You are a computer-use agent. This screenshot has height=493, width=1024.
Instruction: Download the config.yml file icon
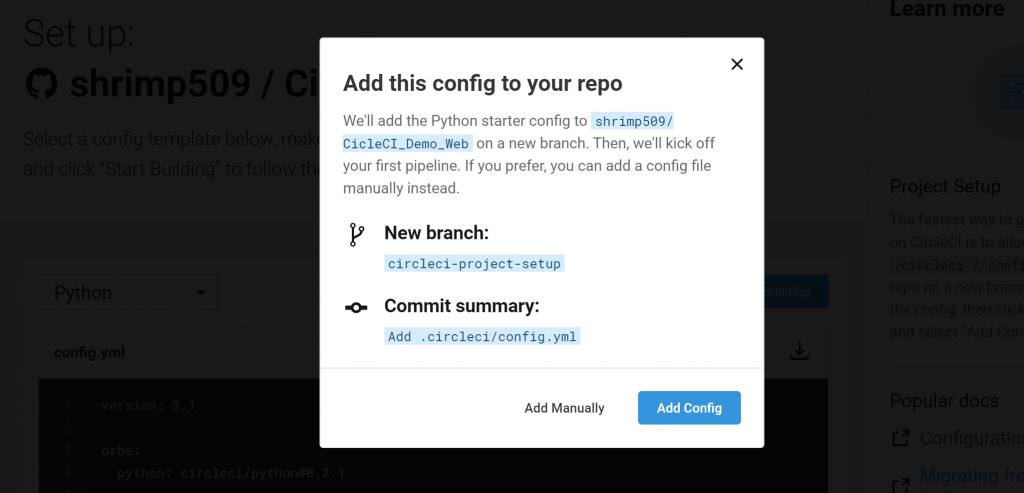pos(799,351)
